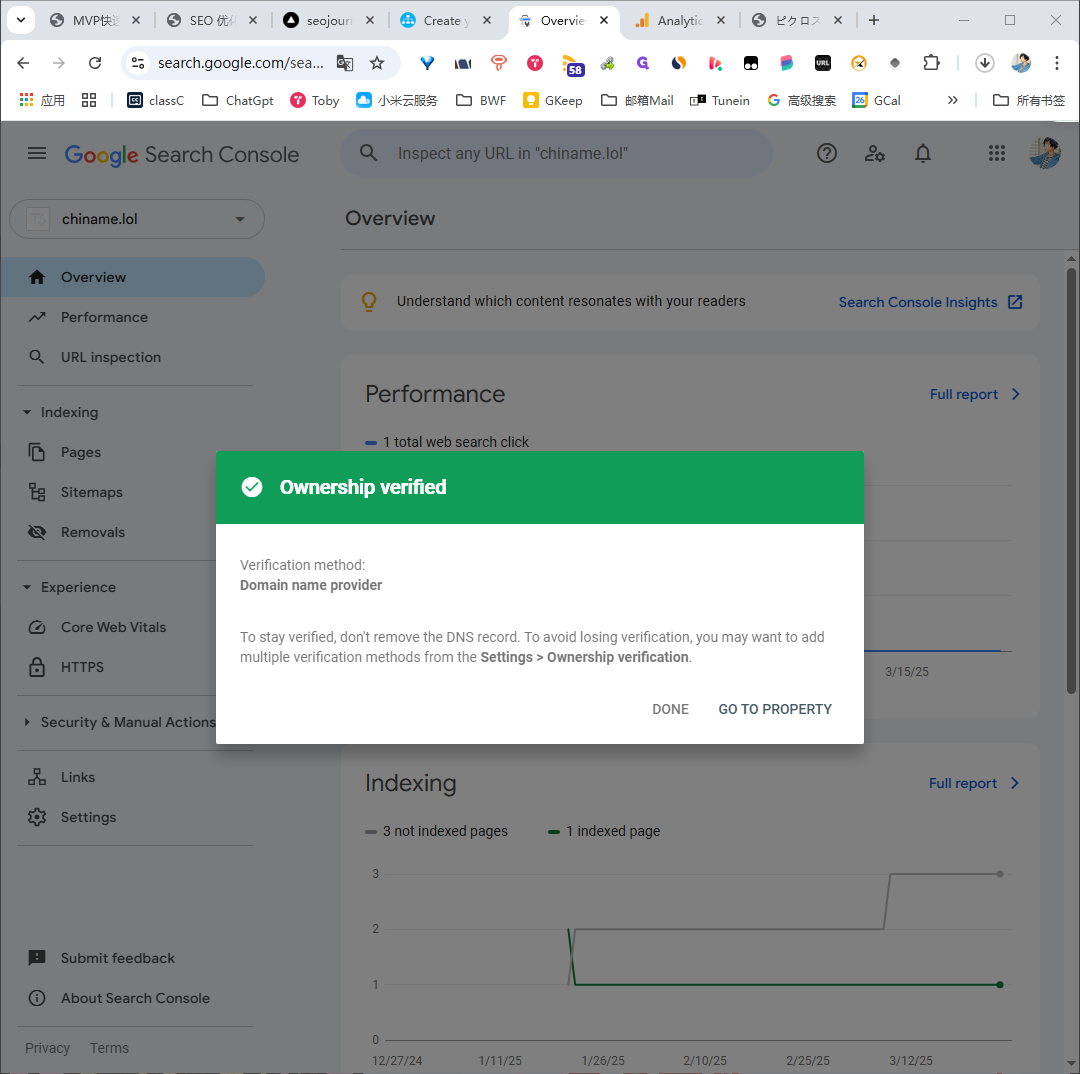Open the Google apps grid
1080x1074 pixels.
pos(996,153)
